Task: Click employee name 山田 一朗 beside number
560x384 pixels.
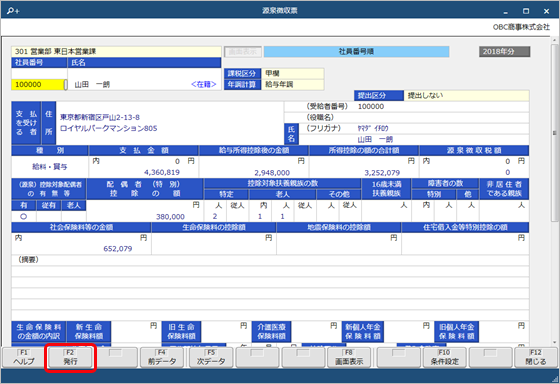Action: click(92, 85)
